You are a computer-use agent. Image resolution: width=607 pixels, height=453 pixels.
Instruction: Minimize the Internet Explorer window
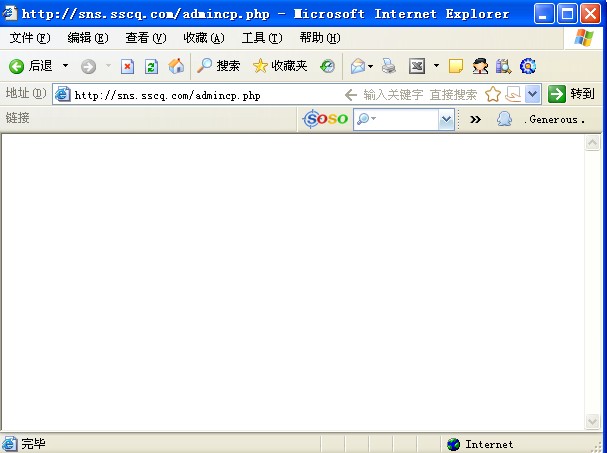click(x=544, y=14)
